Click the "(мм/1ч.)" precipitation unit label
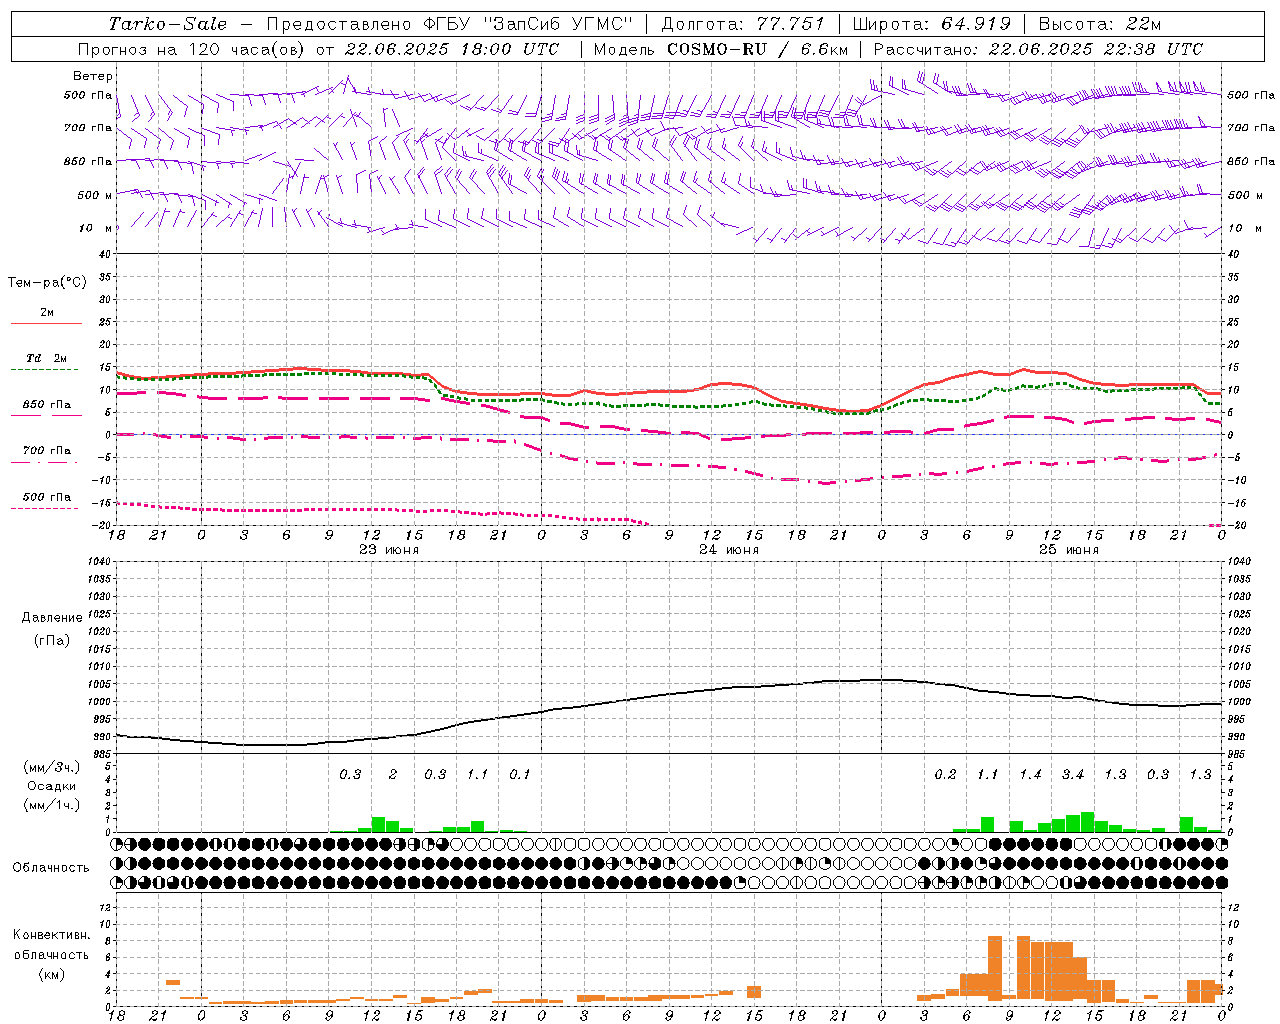Screen dimensions: 1280x1024 point(51,805)
